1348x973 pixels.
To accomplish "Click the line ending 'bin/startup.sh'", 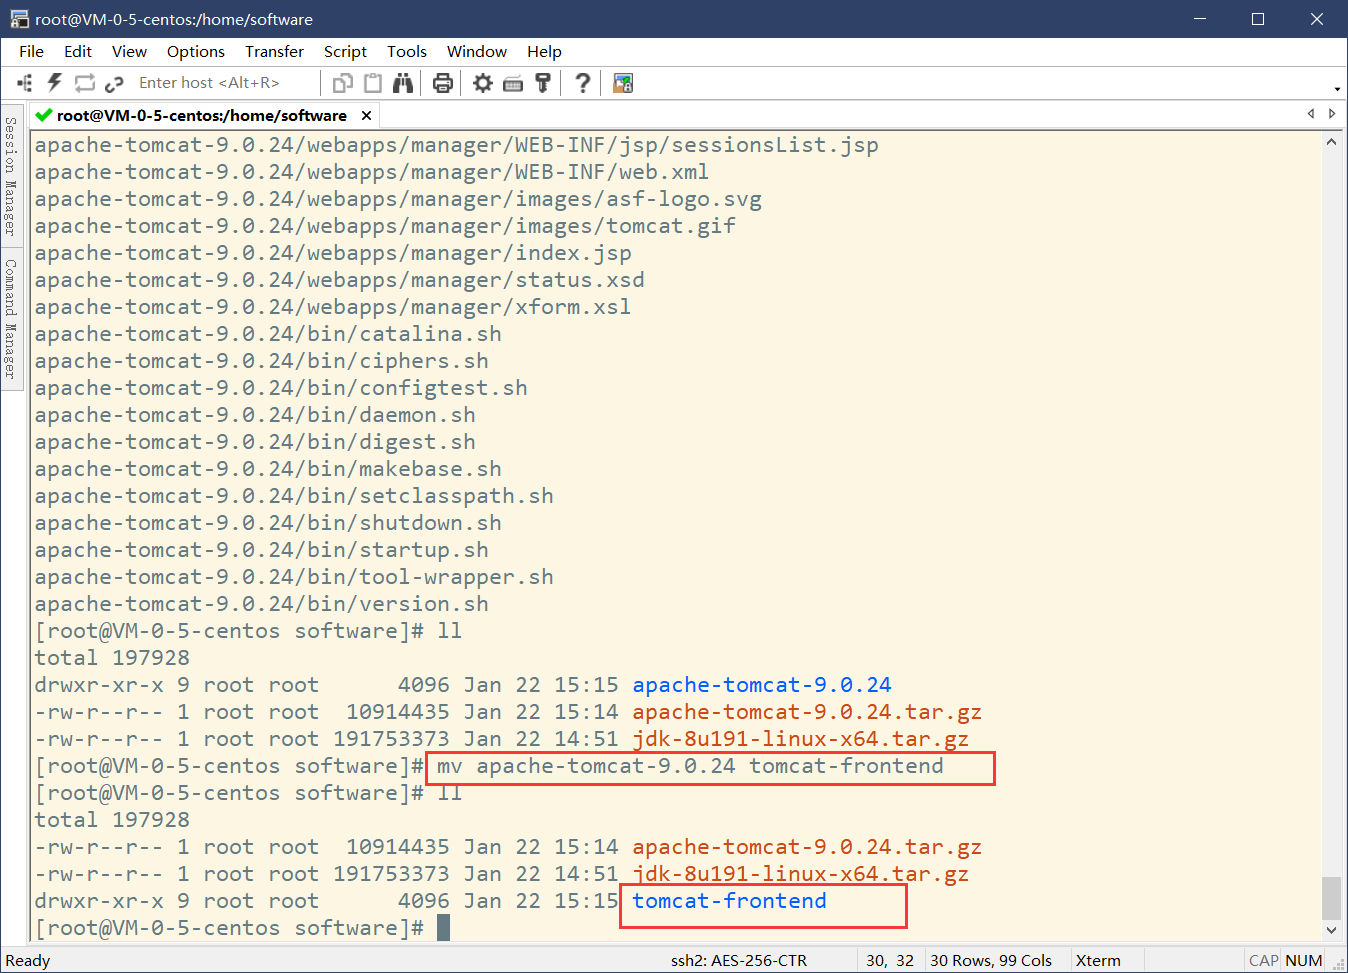I will (262, 550).
